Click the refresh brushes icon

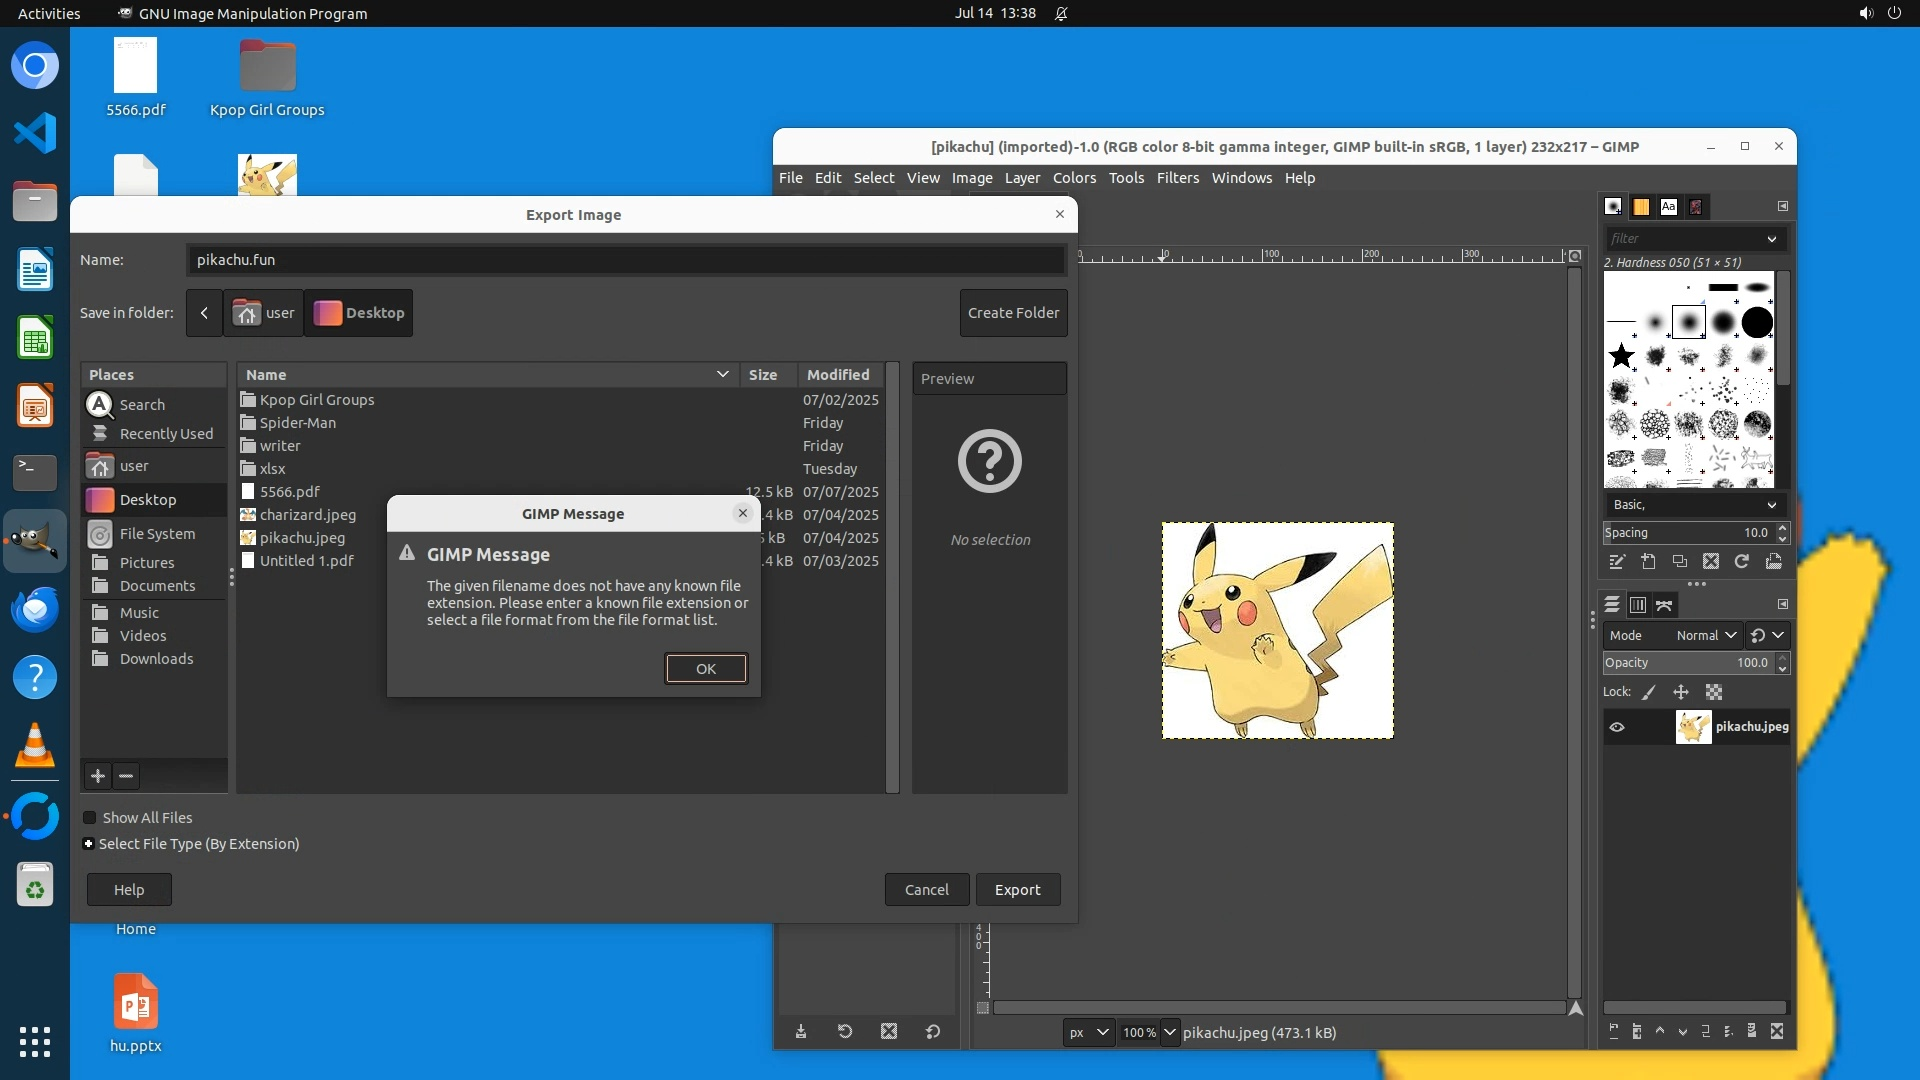[x=1742, y=562]
